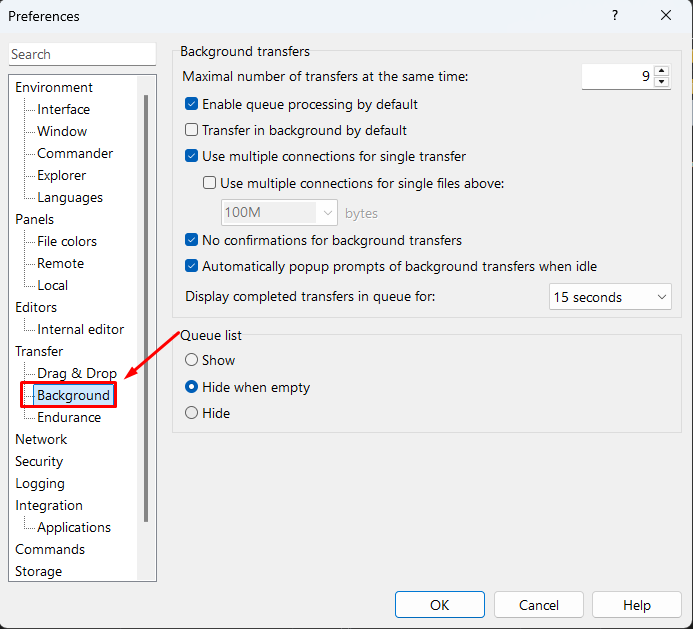Toggle automatic popup prompts when idle checkbox

(x=192, y=266)
